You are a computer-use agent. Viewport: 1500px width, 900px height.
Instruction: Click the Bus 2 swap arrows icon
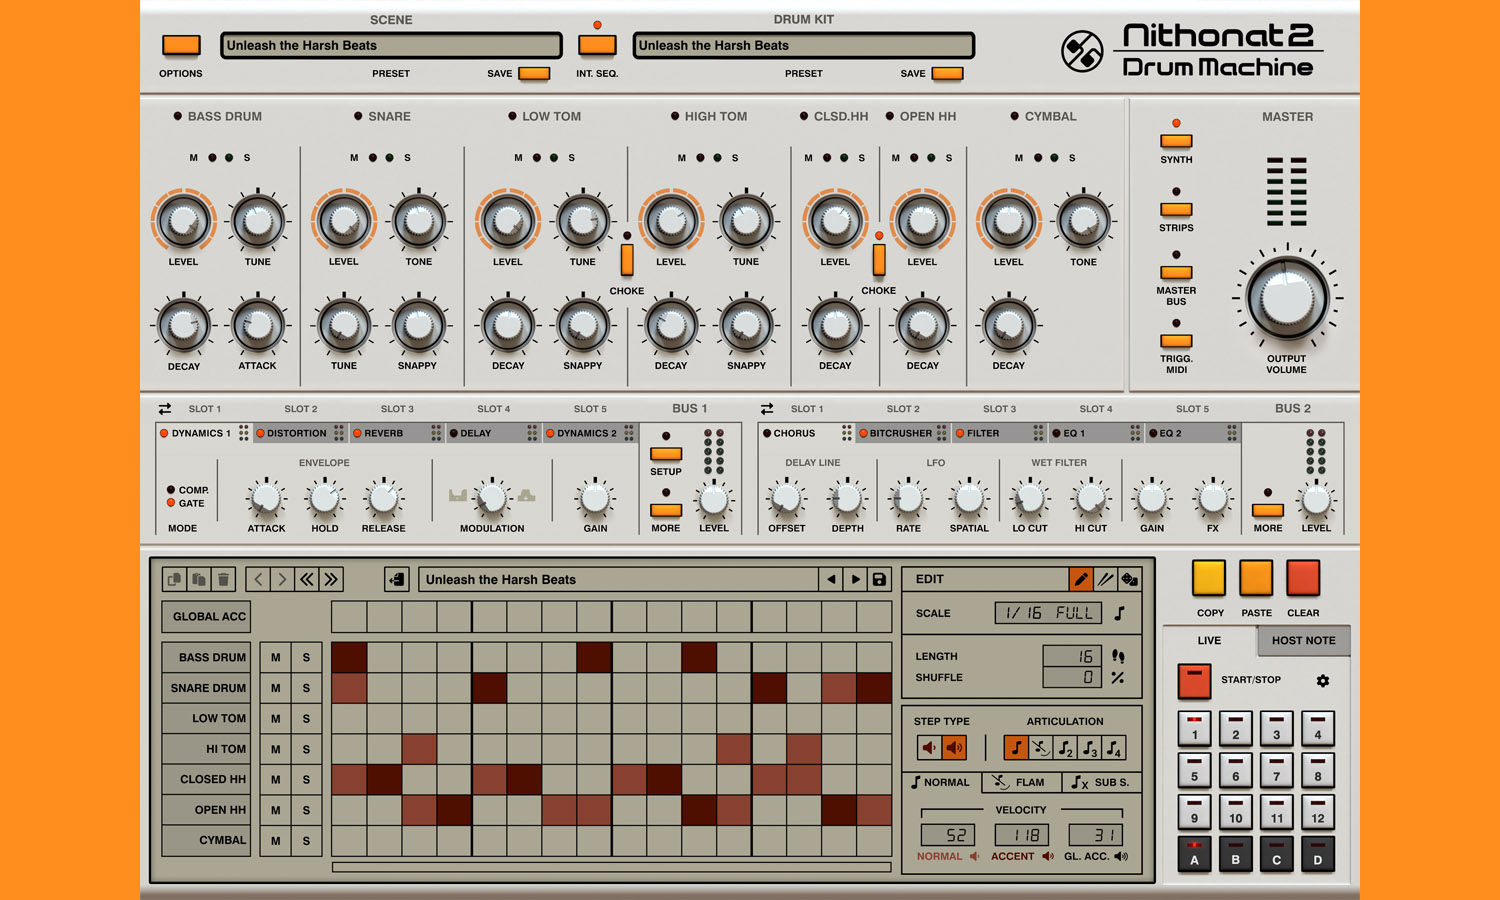pos(767,408)
